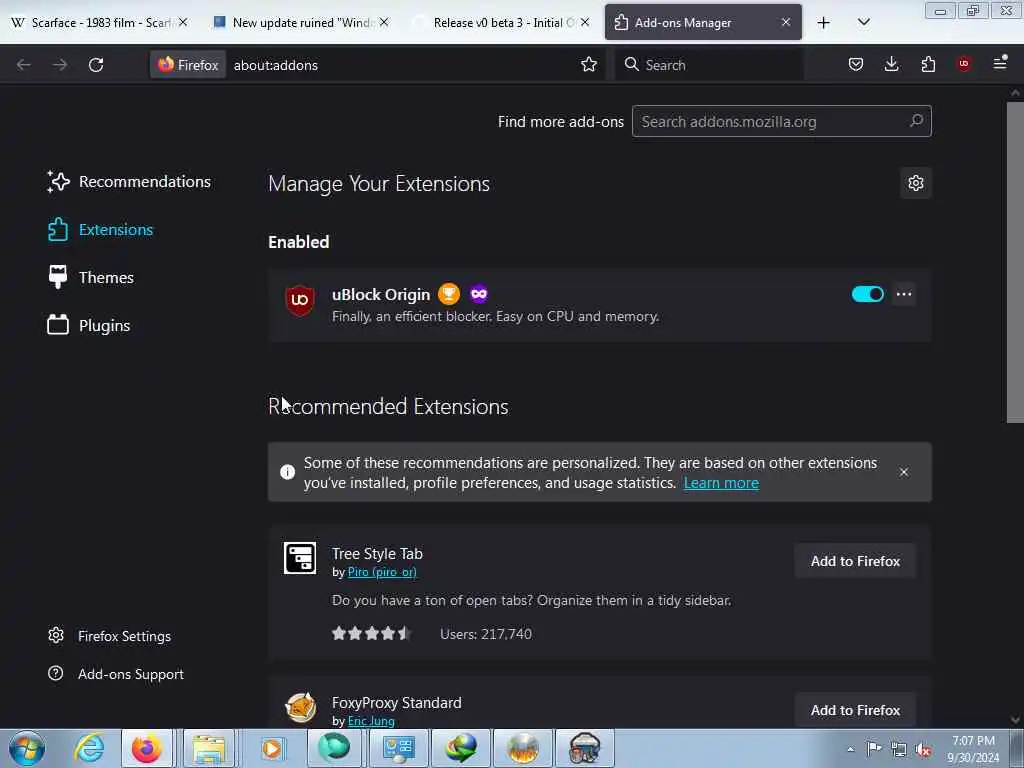
Task: Open tools for all add-ons gear
Action: pos(916,183)
